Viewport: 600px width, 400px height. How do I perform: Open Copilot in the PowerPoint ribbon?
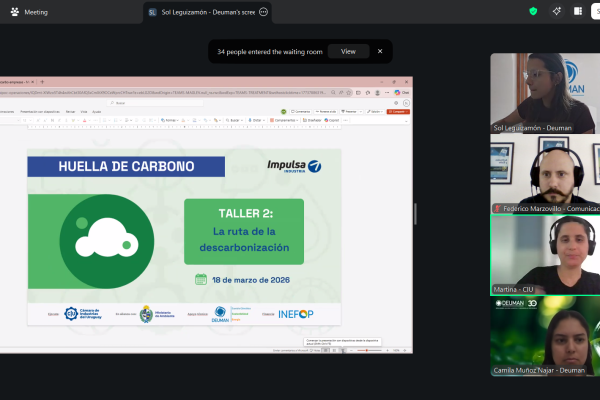pos(332,120)
